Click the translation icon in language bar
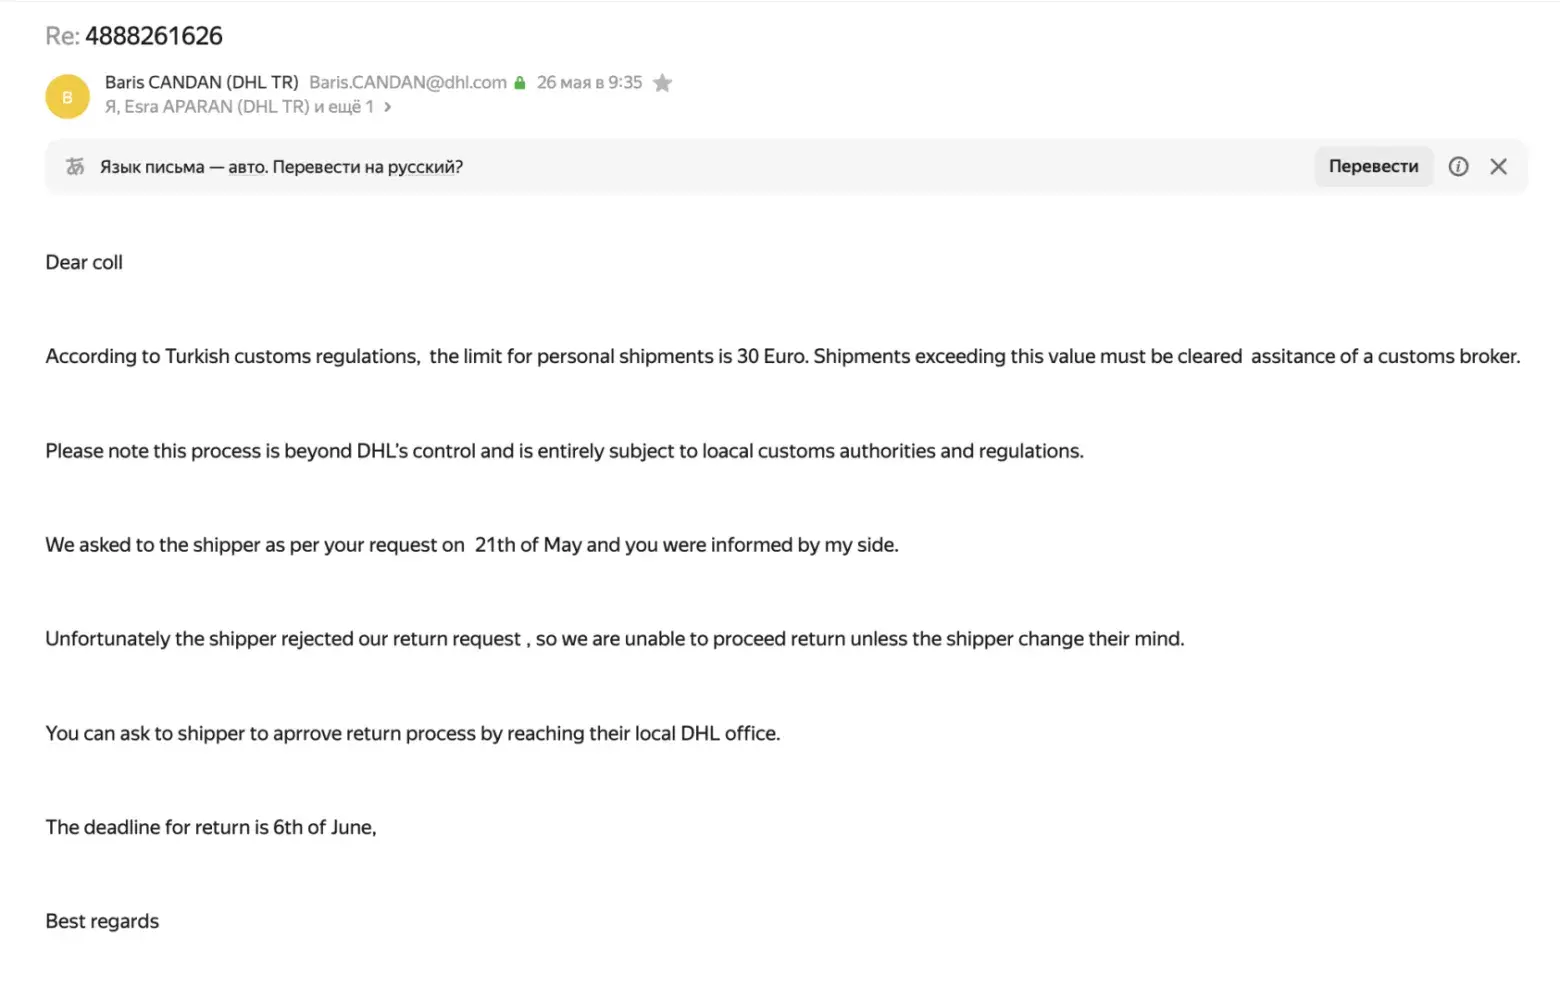 pos(75,167)
